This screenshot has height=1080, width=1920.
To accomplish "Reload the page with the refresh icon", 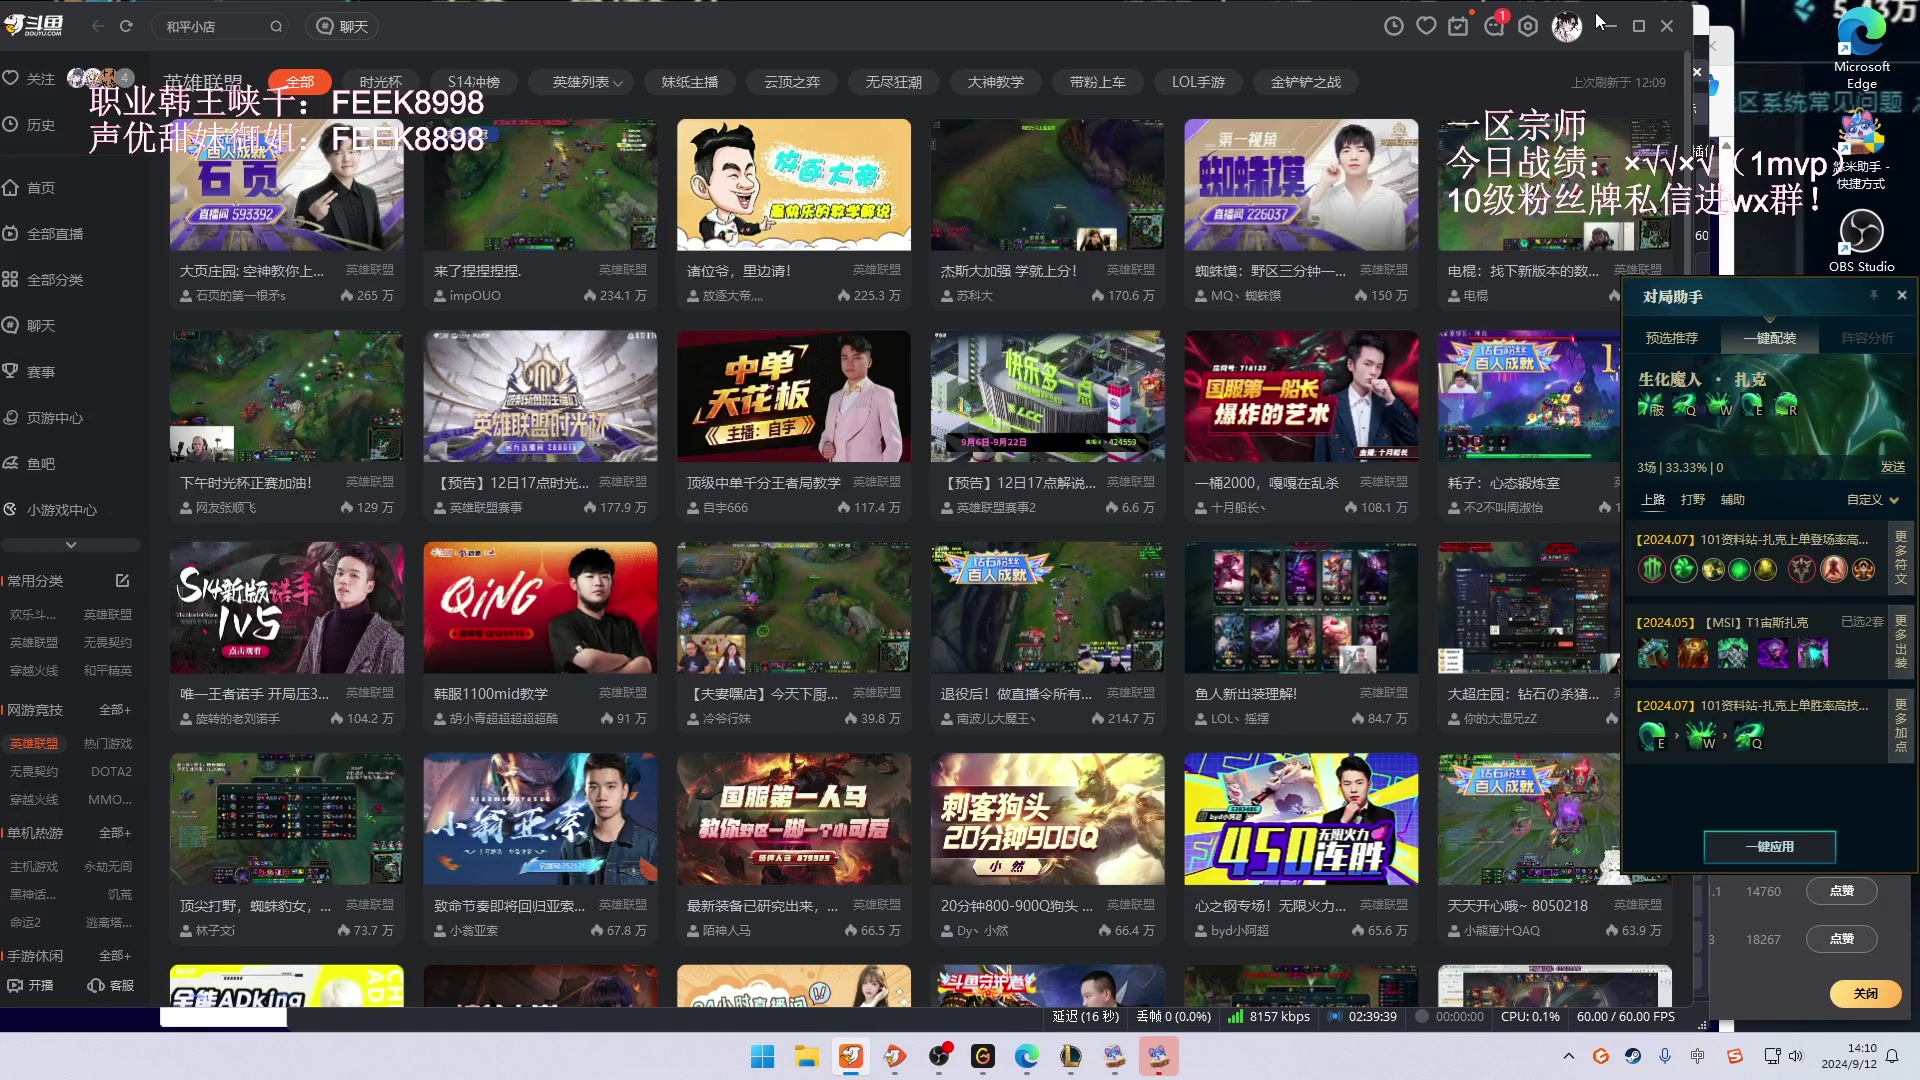I will 126,26.
